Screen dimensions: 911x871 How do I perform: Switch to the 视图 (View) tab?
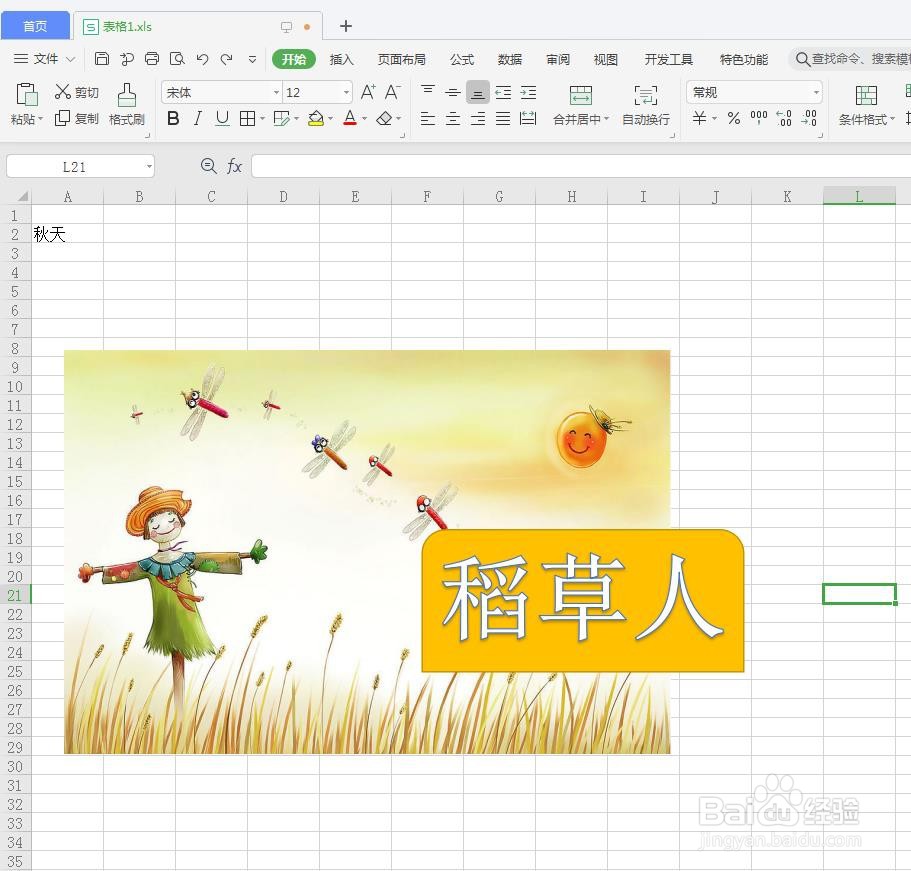click(605, 59)
